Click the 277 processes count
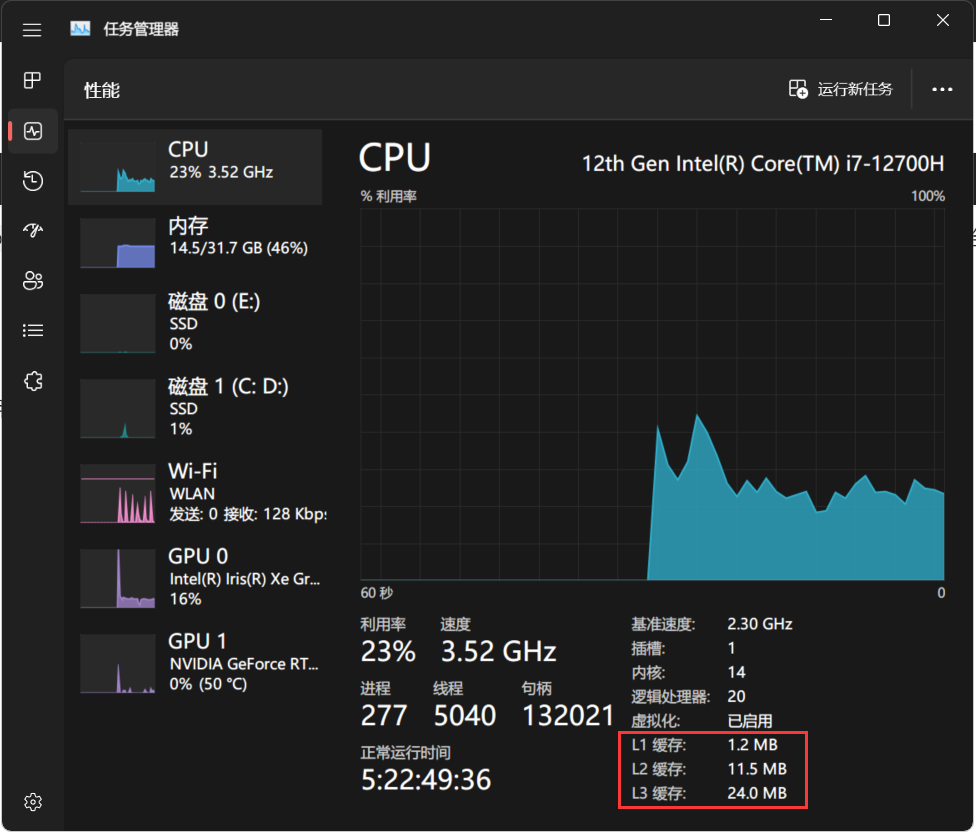 coord(383,716)
